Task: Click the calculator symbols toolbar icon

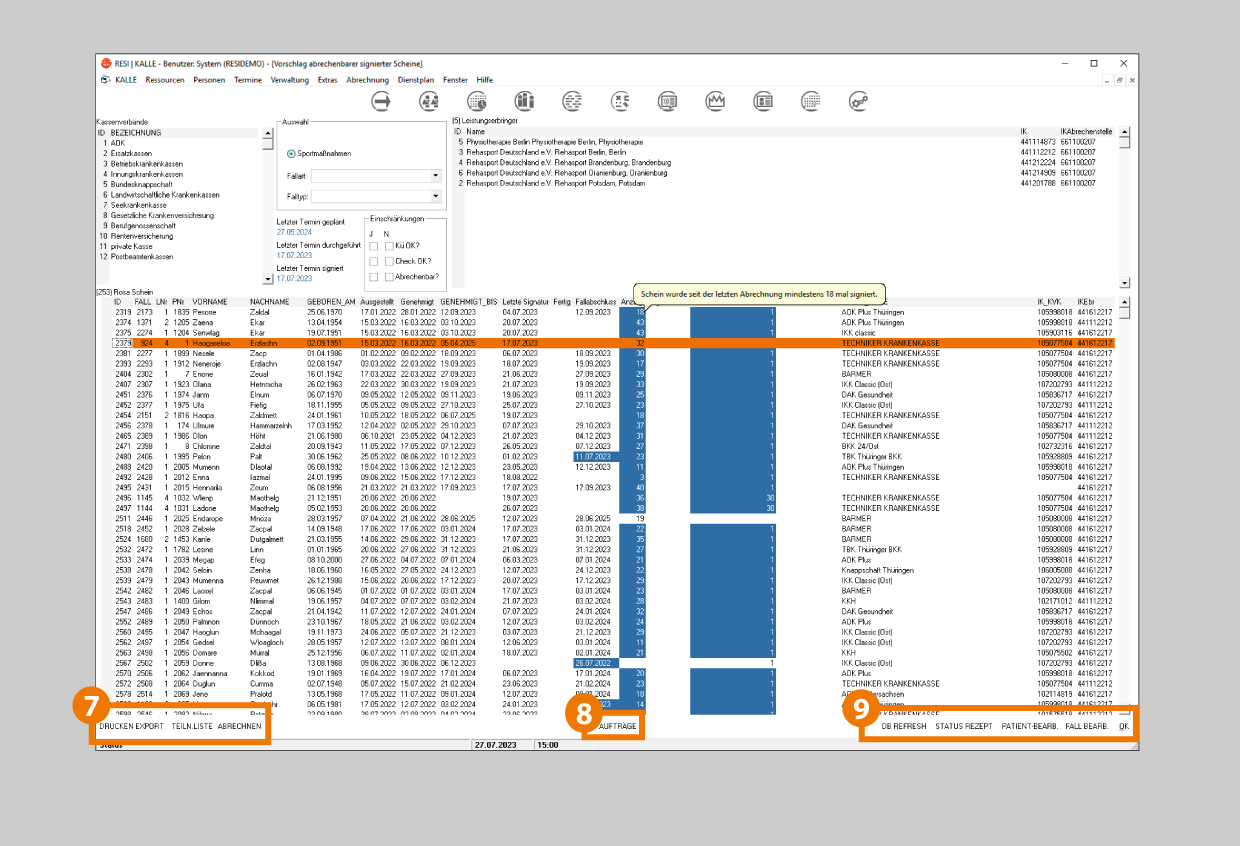Action: (x=620, y=101)
